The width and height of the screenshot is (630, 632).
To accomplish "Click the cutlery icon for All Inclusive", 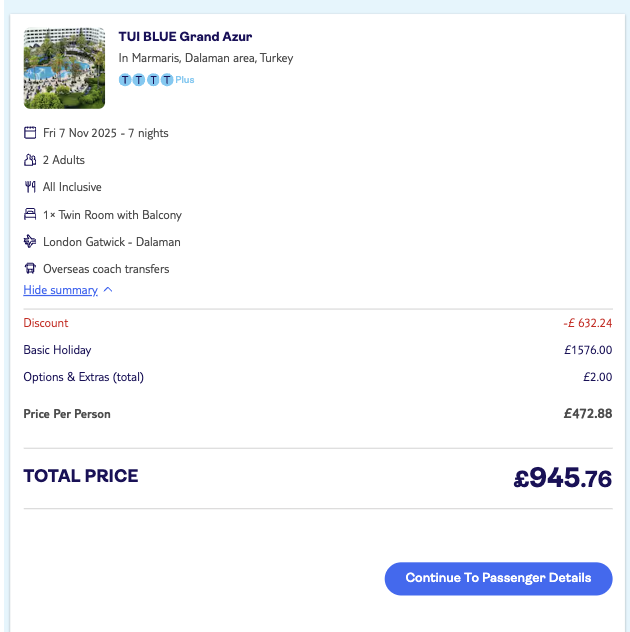I will coord(30,187).
